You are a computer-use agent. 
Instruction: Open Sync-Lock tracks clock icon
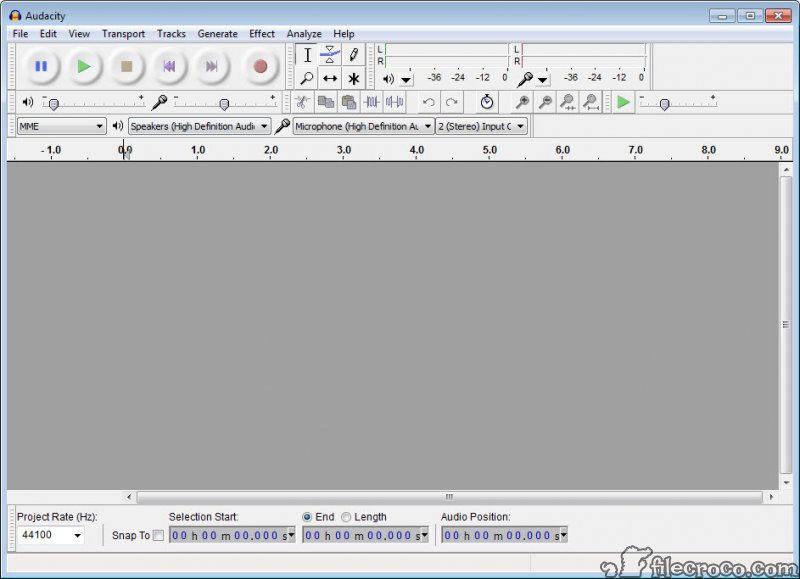pyautogui.click(x=487, y=102)
